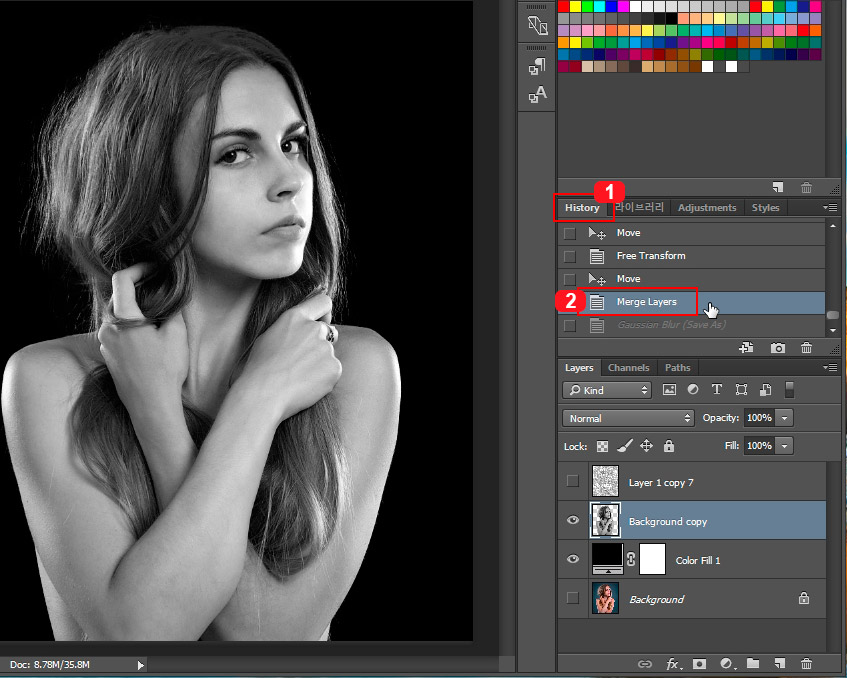This screenshot has height=678, width=847.
Task: Pick the pure green swatch in the top row
Action: [587, 6]
